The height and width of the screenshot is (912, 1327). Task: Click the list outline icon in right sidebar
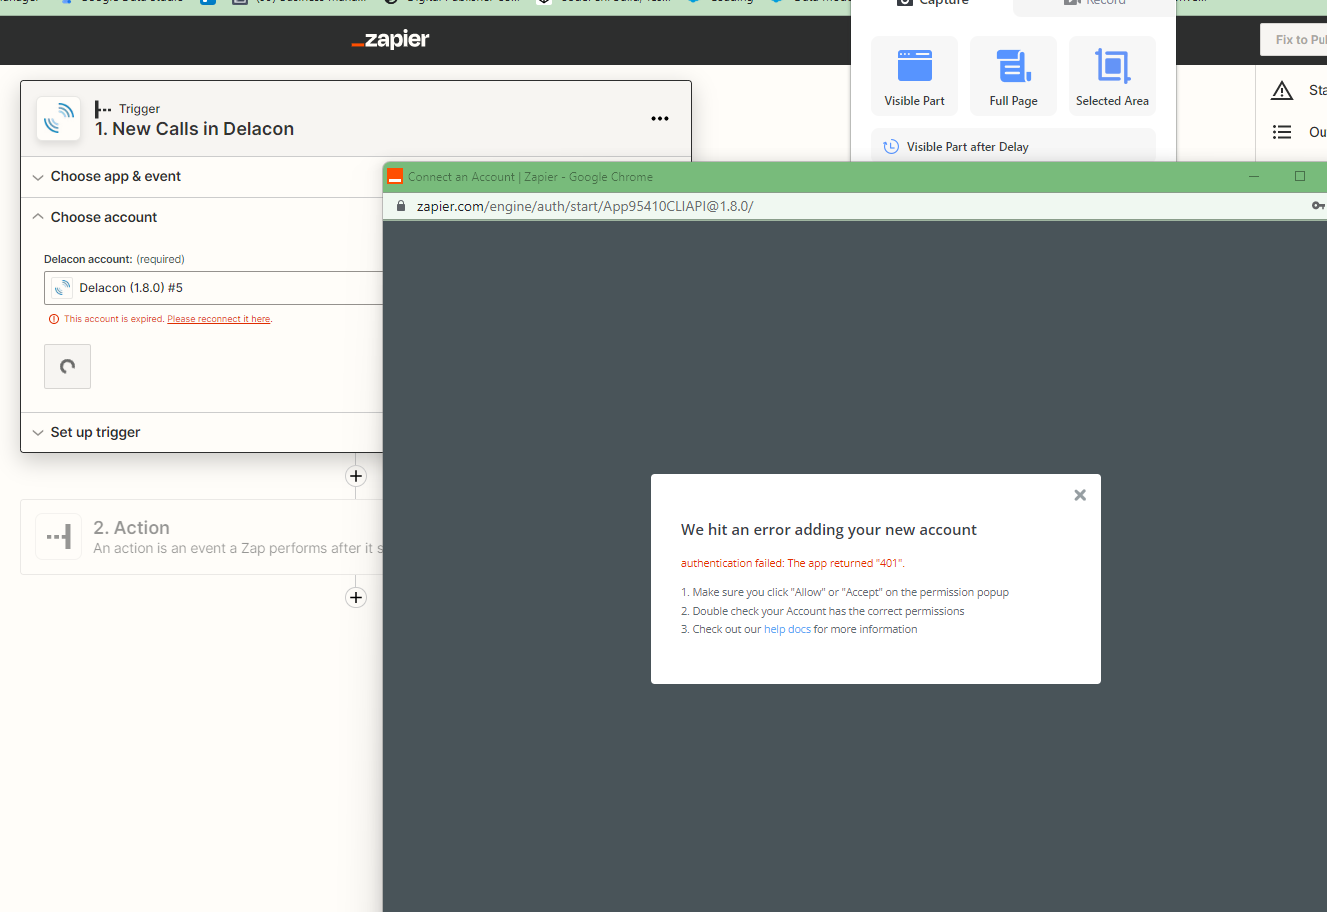coord(1282,132)
